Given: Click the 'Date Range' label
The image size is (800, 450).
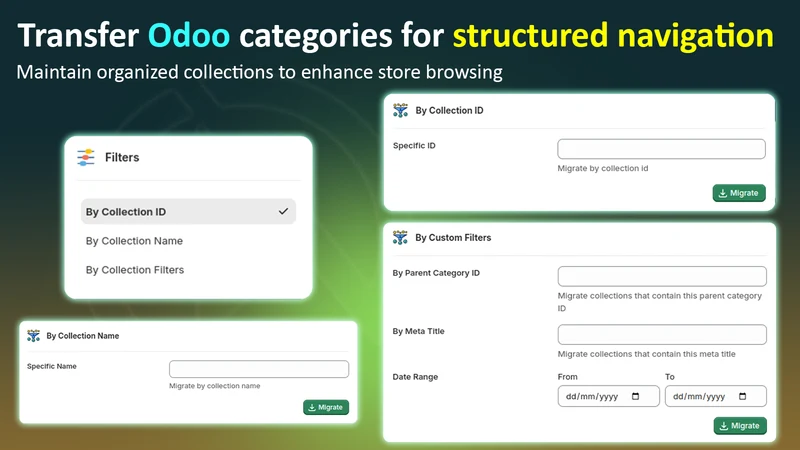Looking at the screenshot, I should point(415,377).
